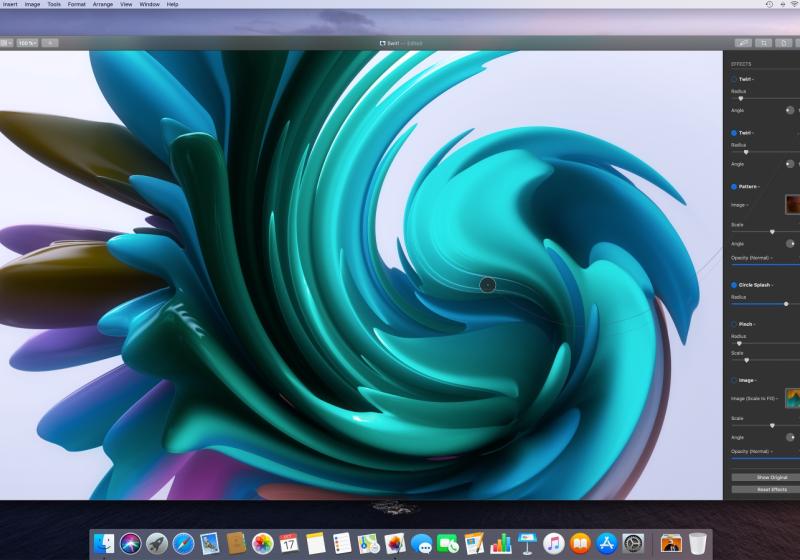The image size is (800, 560).
Task: Open Keynote podium icon in dock
Action: tap(527, 544)
